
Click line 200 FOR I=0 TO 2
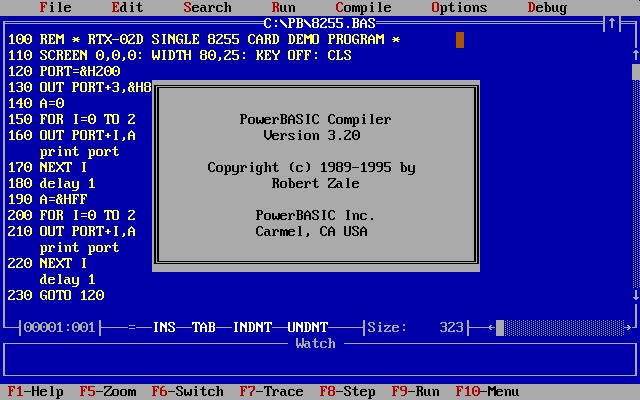pos(71,215)
